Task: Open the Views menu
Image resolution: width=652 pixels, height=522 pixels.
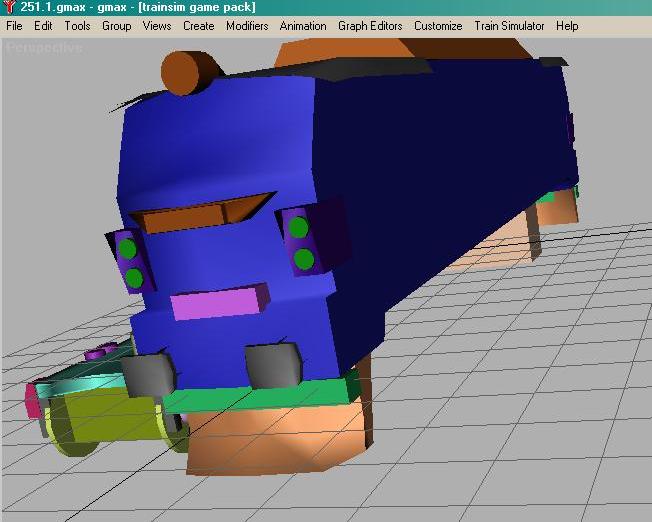Action: click(157, 26)
